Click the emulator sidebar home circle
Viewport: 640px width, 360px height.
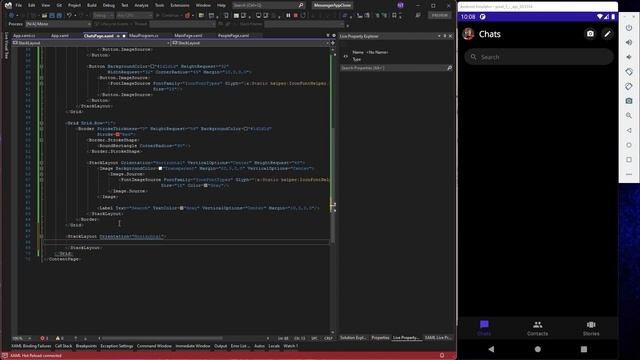629,145
